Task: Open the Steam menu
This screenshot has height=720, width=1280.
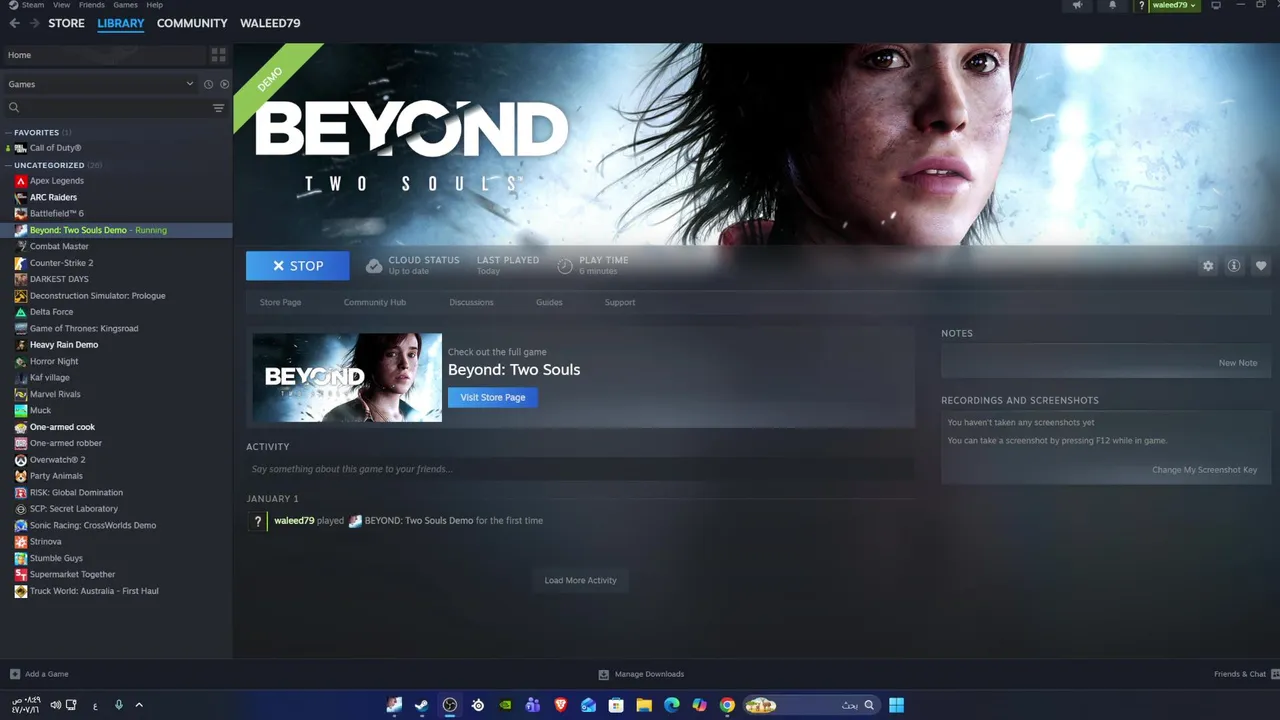Action: (x=33, y=5)
